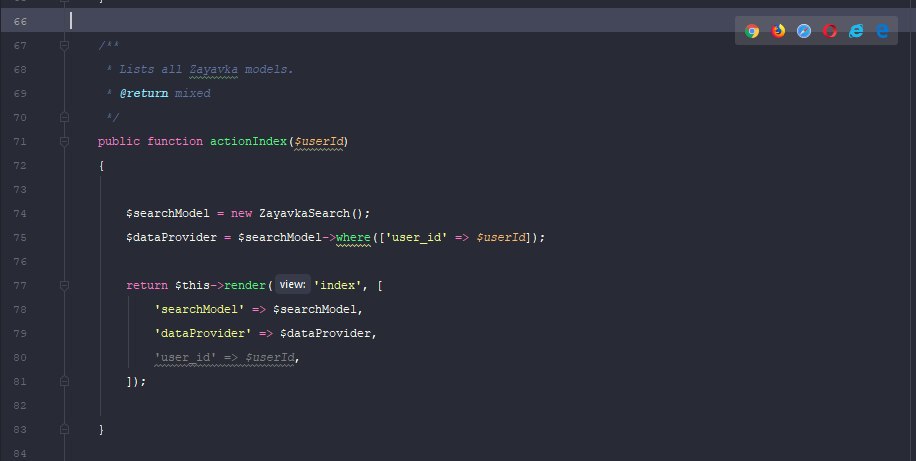Click the underlined 'where' method call

[353, 237]
